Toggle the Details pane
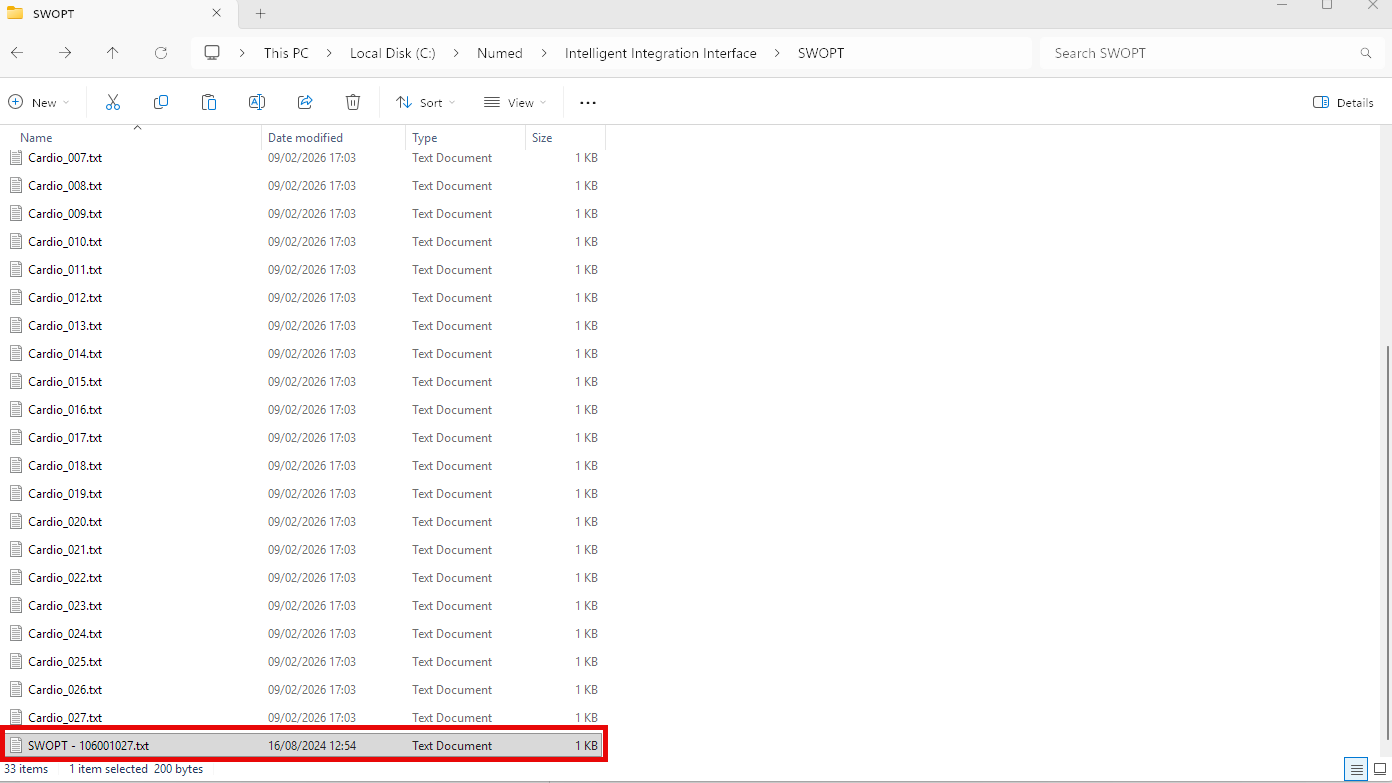 (1343, 102)
